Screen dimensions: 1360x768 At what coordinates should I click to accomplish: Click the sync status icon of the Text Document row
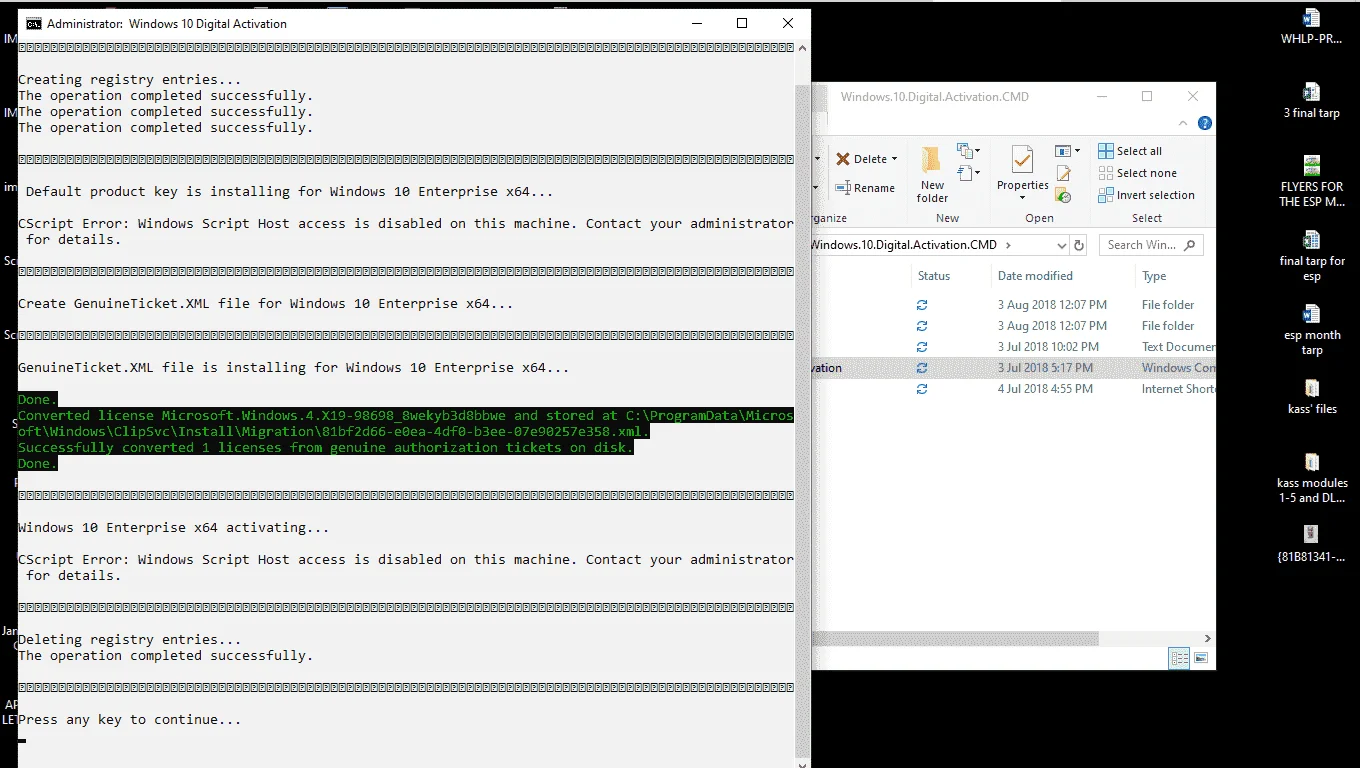(922, 347)
